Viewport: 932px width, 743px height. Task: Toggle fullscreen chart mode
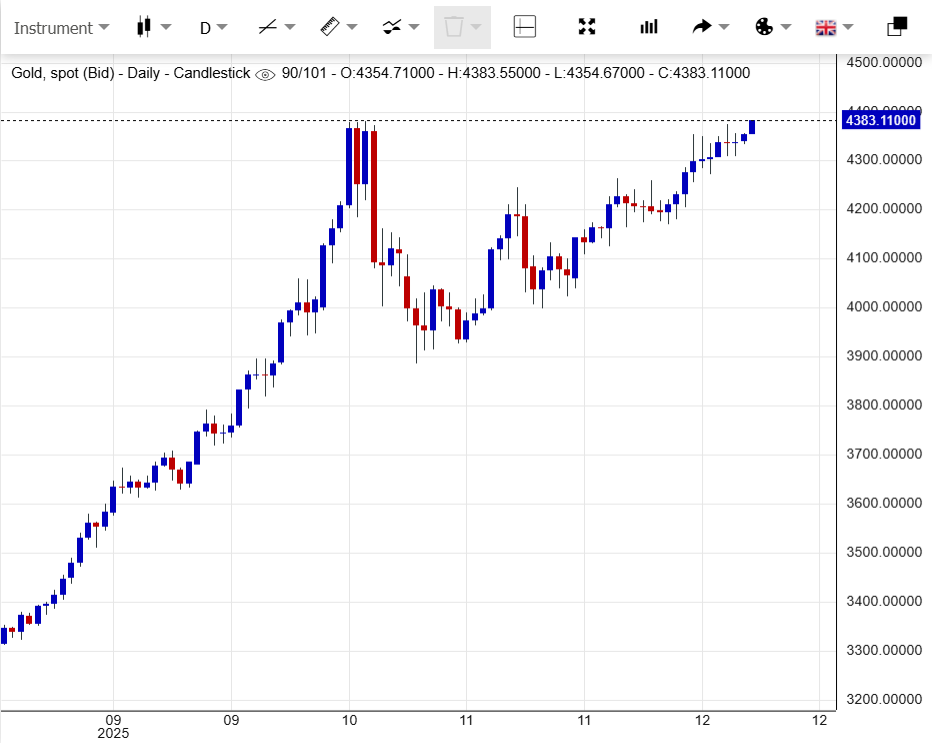click(587, 27)
